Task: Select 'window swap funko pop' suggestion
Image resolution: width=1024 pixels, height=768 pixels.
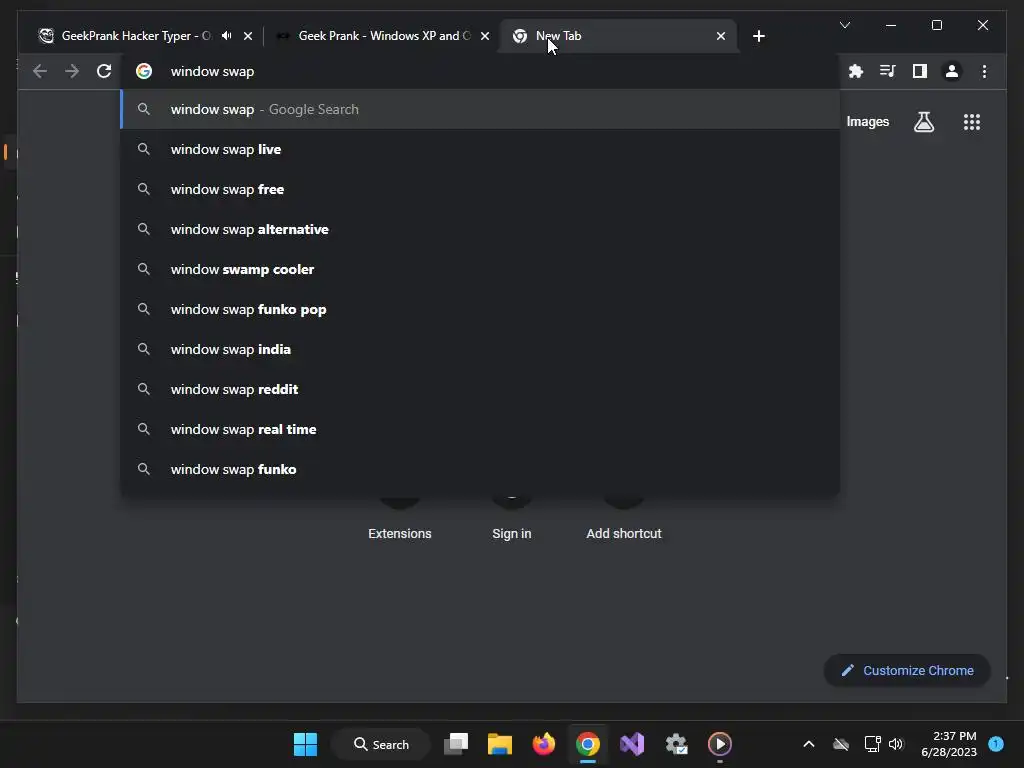Action: [x=480, y=309]
